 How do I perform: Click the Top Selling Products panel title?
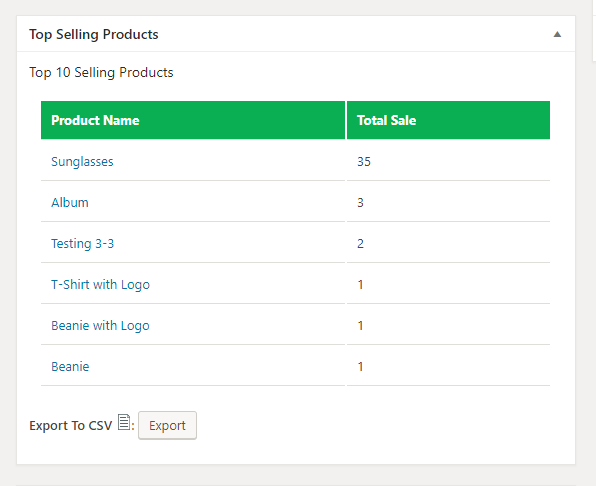tap(94, 35)
